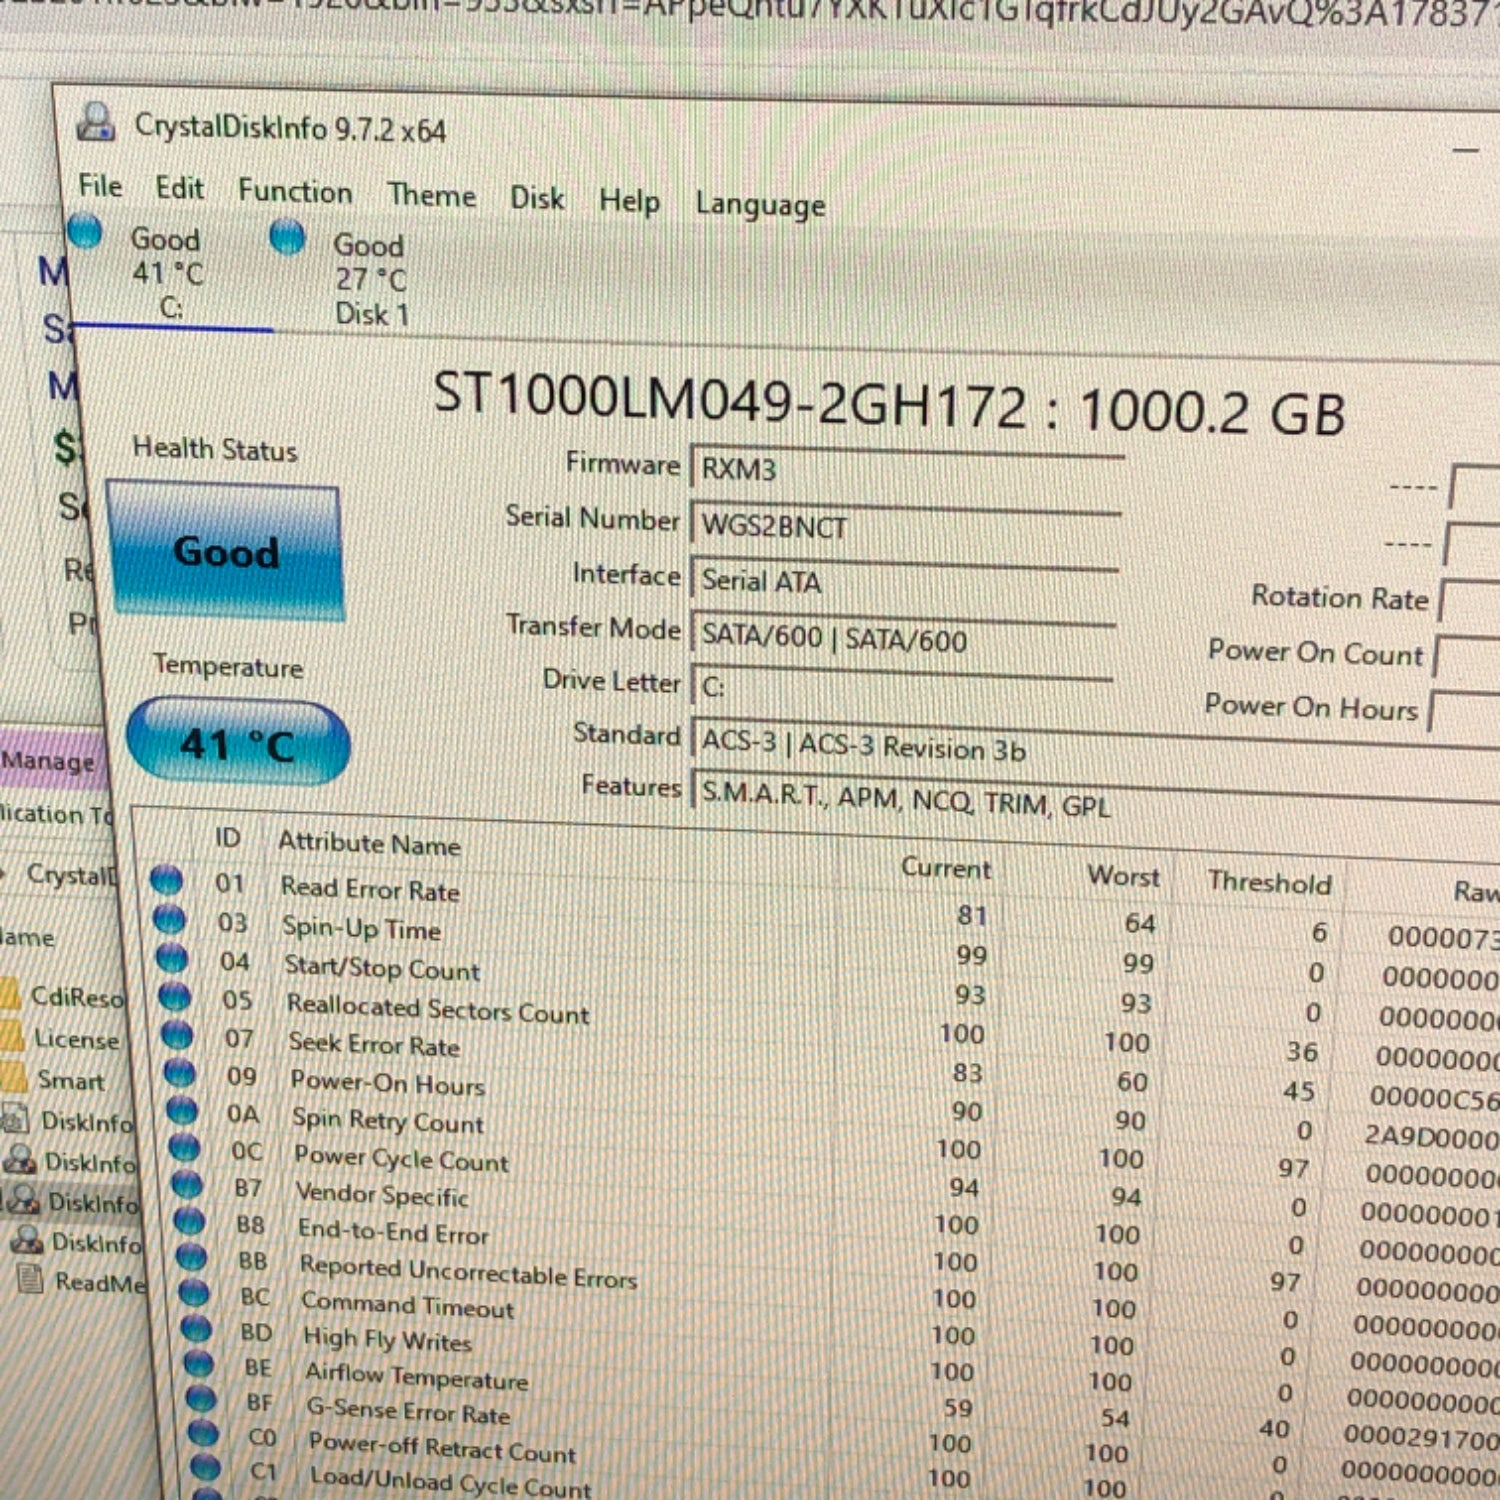
Task: Click the status orb for Reported Uncorrectable Errors
Action: tap(192, 1256)
